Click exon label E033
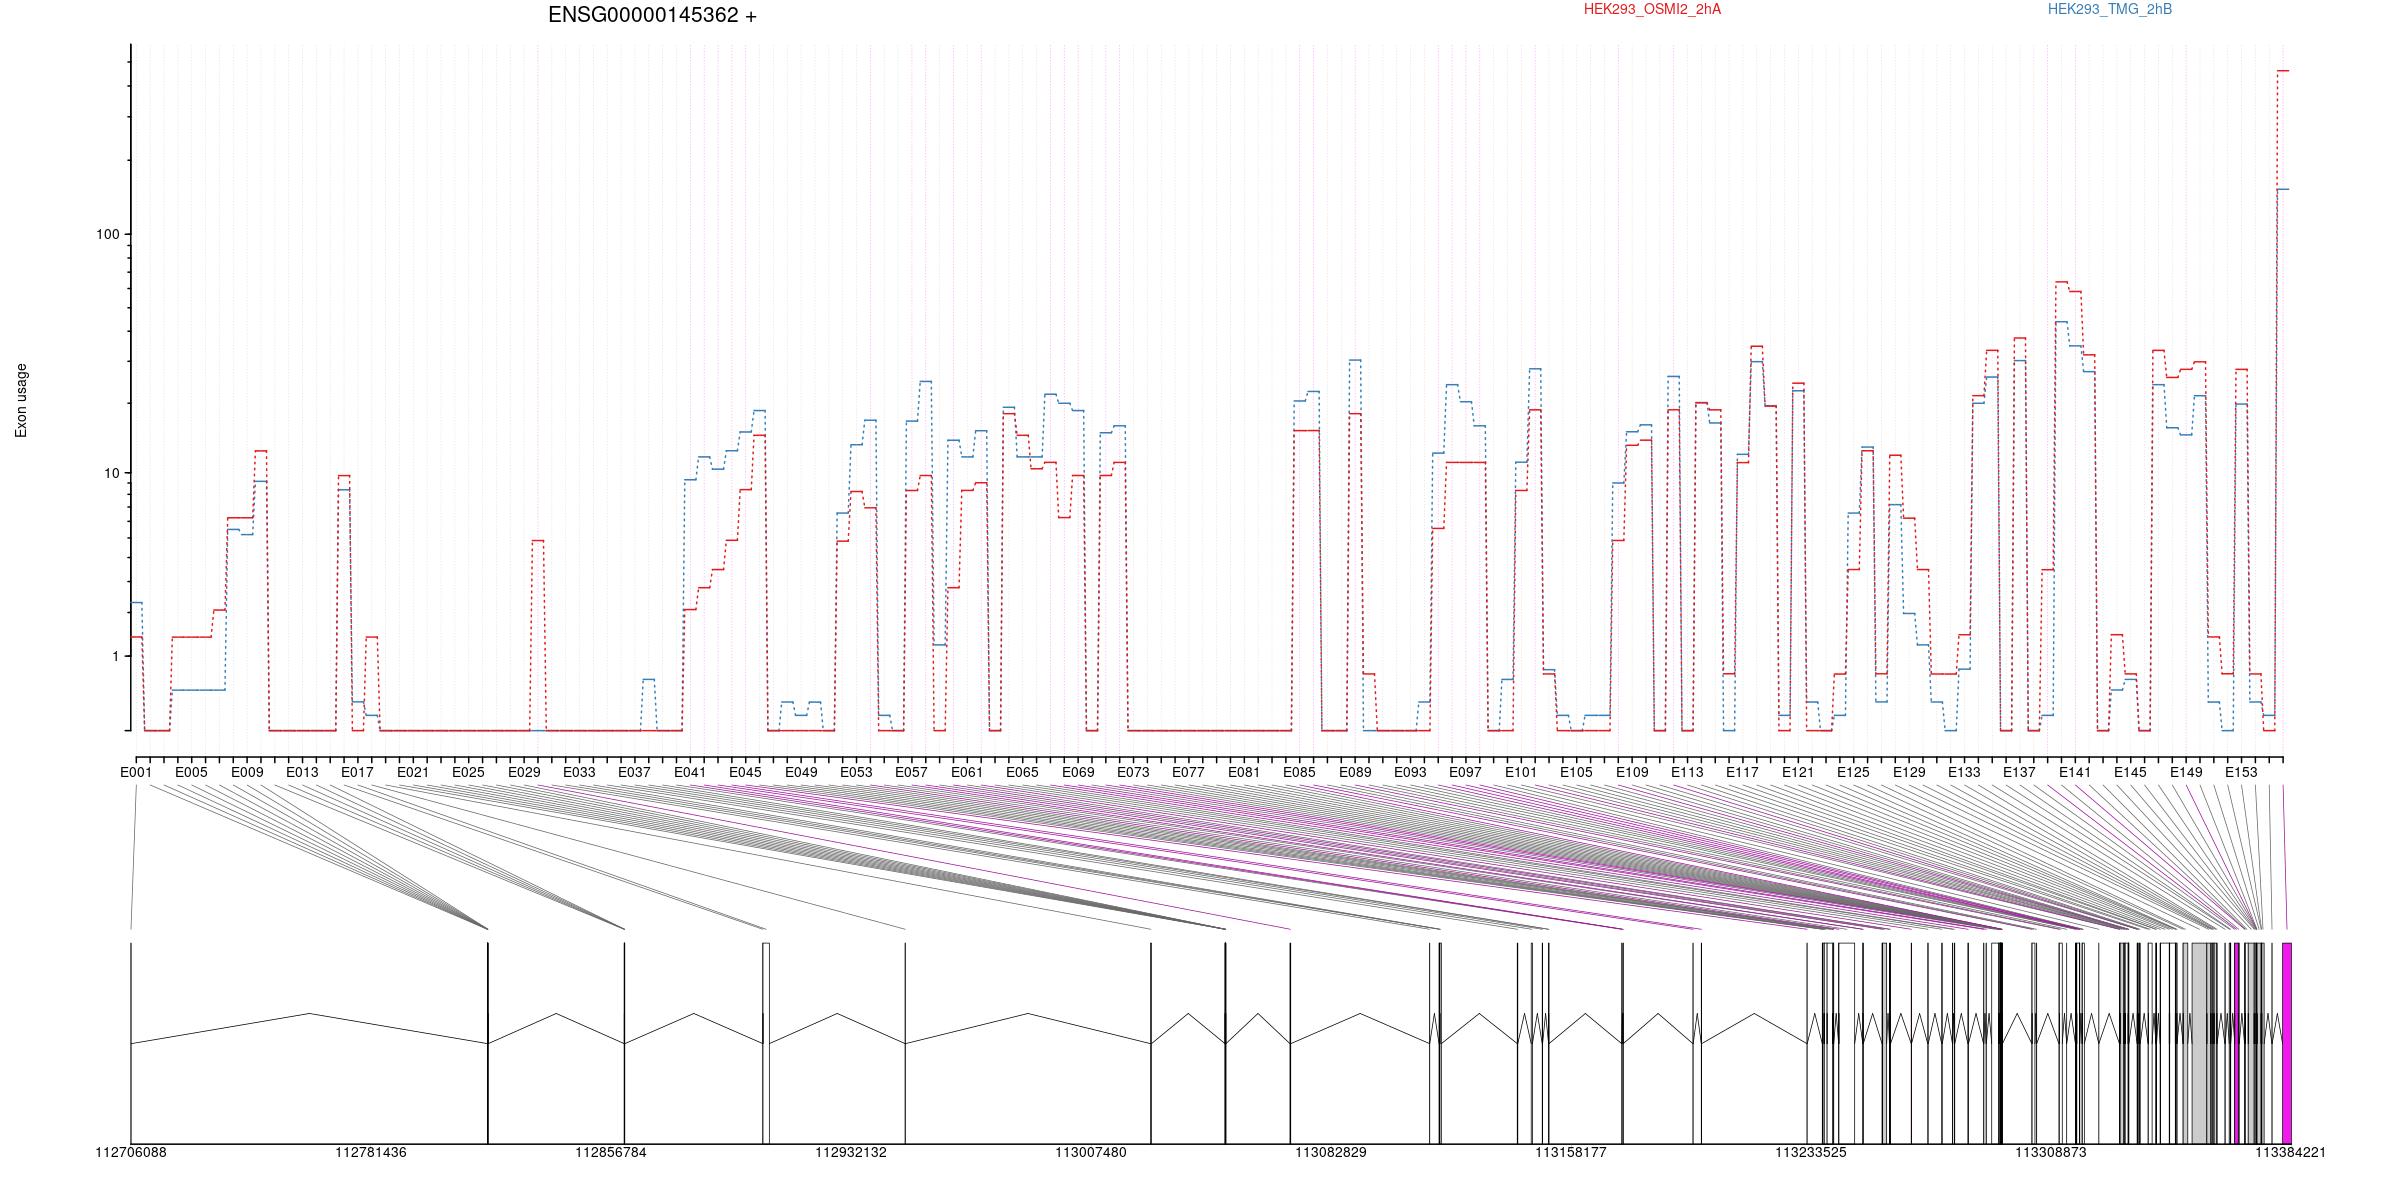 click(579, 772)
